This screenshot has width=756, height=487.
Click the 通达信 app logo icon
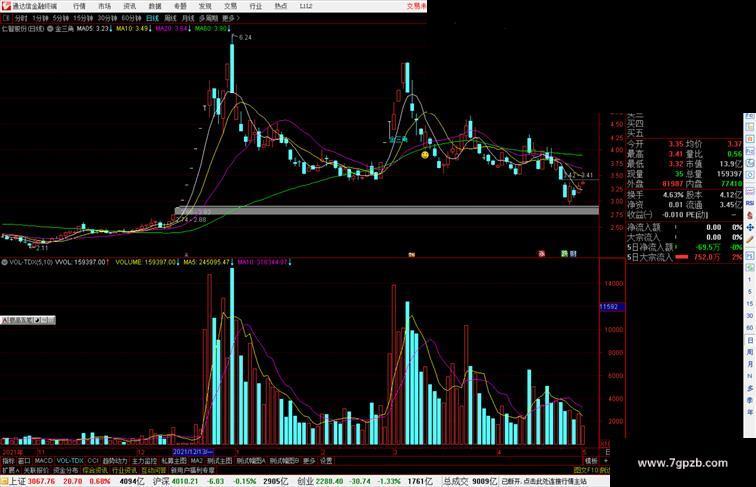[6, 6]
